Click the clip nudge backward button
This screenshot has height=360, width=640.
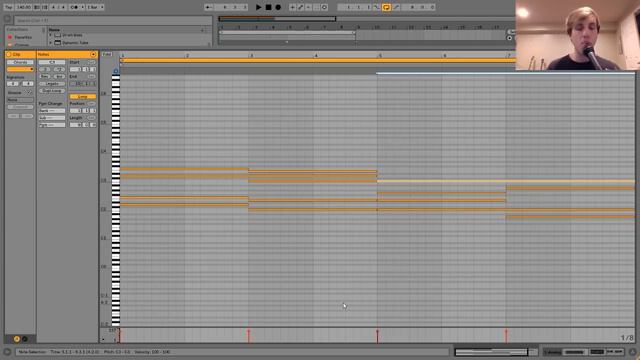[13, 116]
